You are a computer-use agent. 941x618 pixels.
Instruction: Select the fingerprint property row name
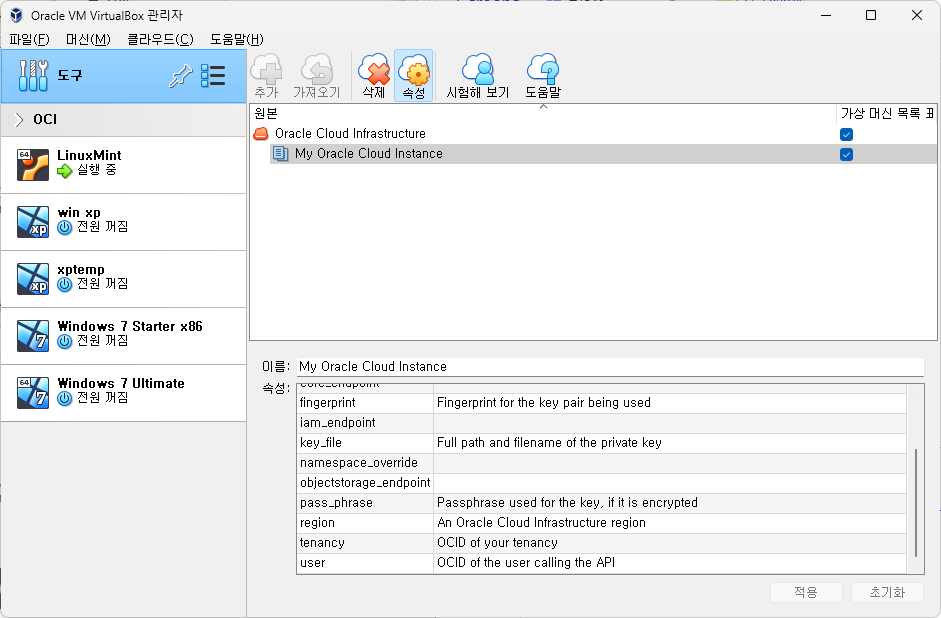click(x=328, y=403)
